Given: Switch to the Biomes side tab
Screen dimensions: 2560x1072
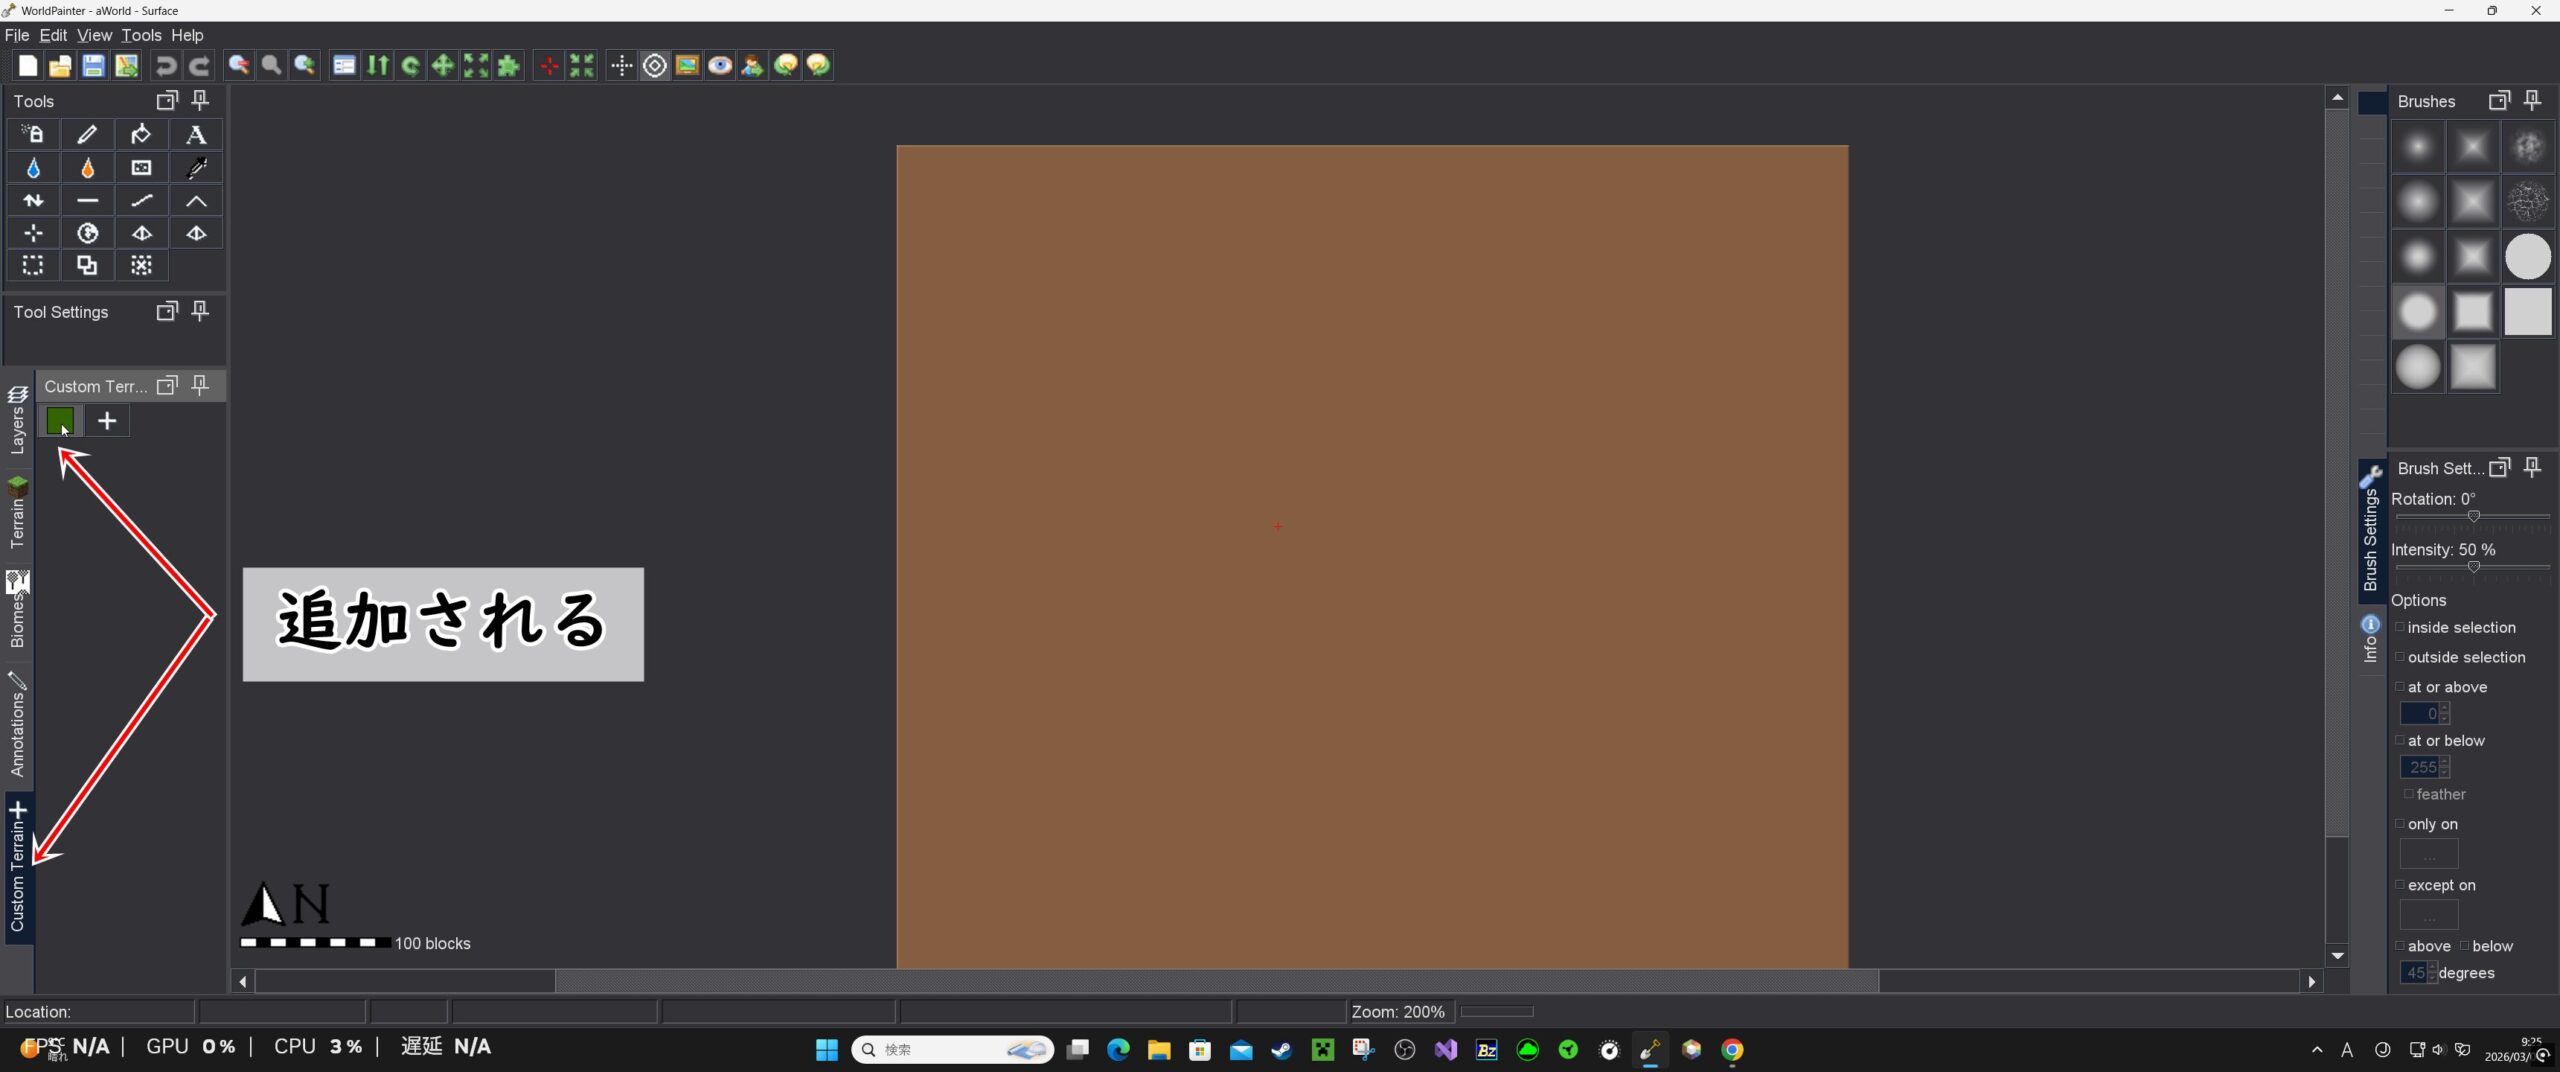Looking at the screenshot, I should (17, 610).
